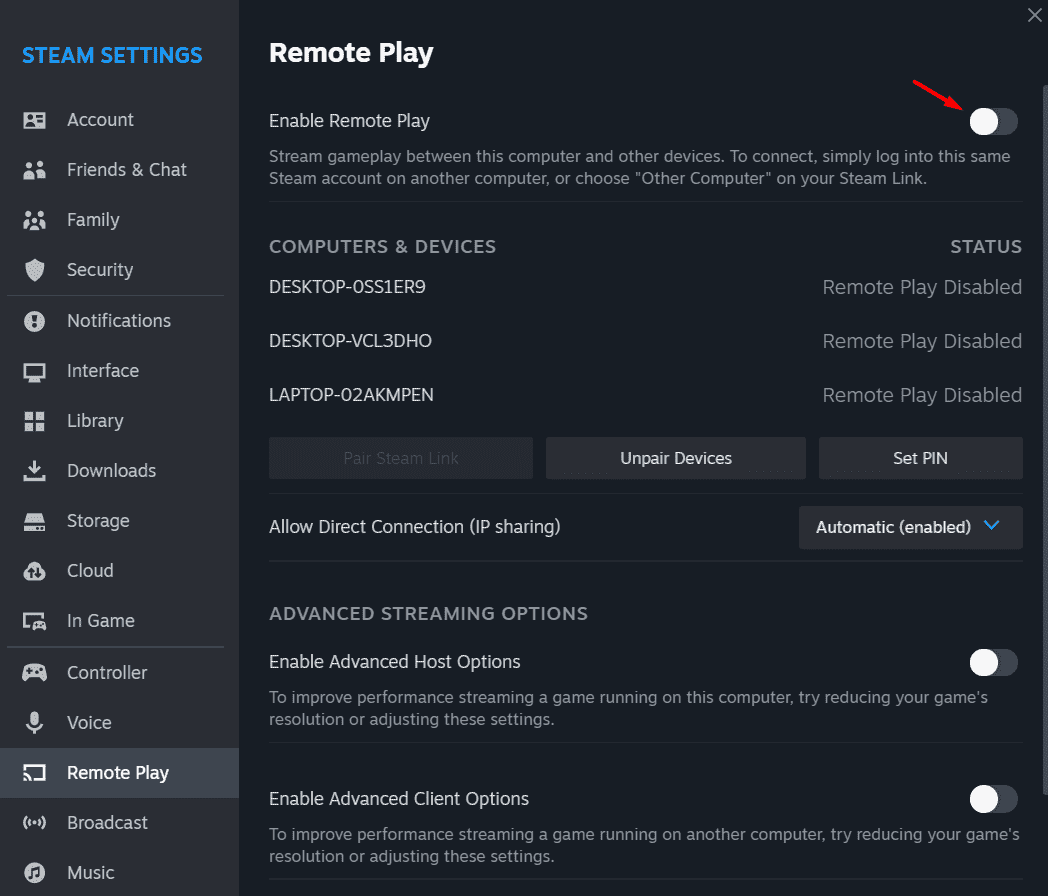The height and width of the screenshot is (896, 1048).
Task: Click the Controller gamepad icon
Action: coord(35,672)
